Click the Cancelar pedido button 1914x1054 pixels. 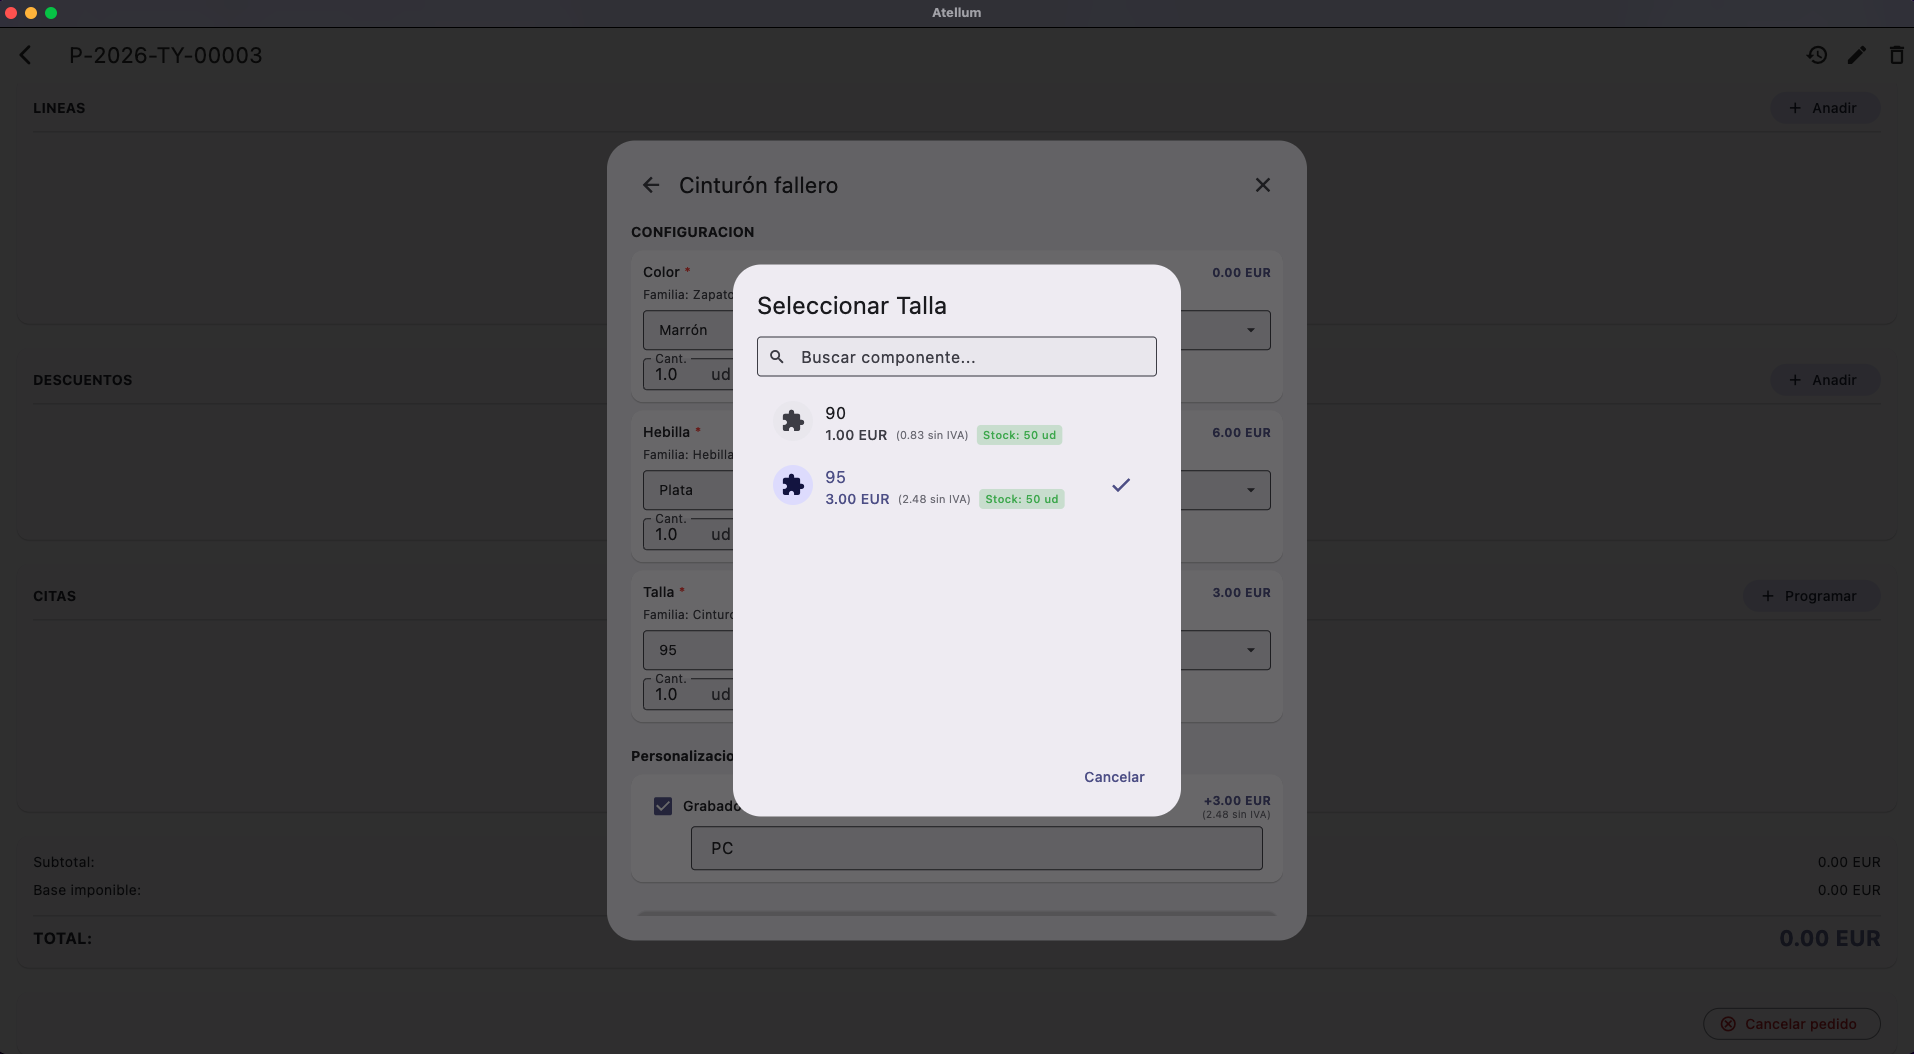[1791, 1024]
